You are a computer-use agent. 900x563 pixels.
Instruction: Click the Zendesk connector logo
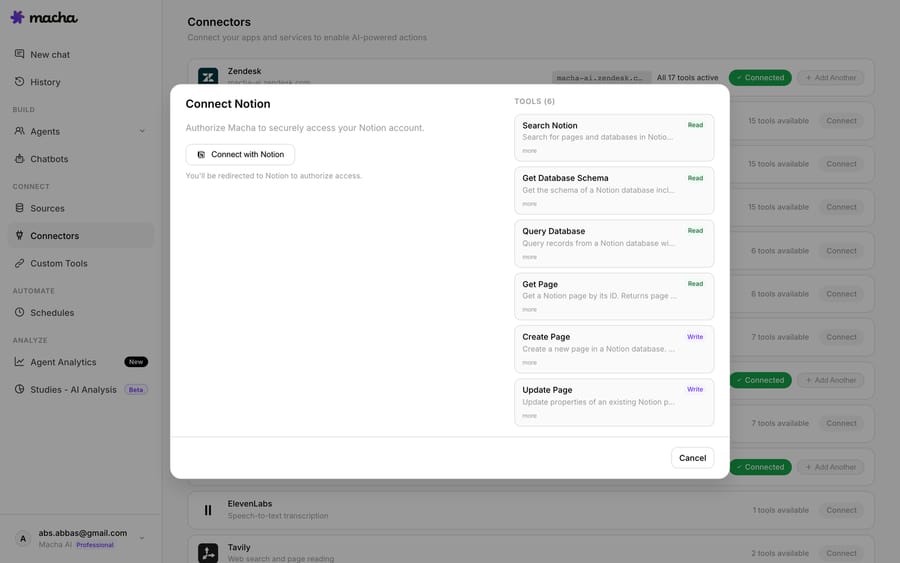pos(208,76)
